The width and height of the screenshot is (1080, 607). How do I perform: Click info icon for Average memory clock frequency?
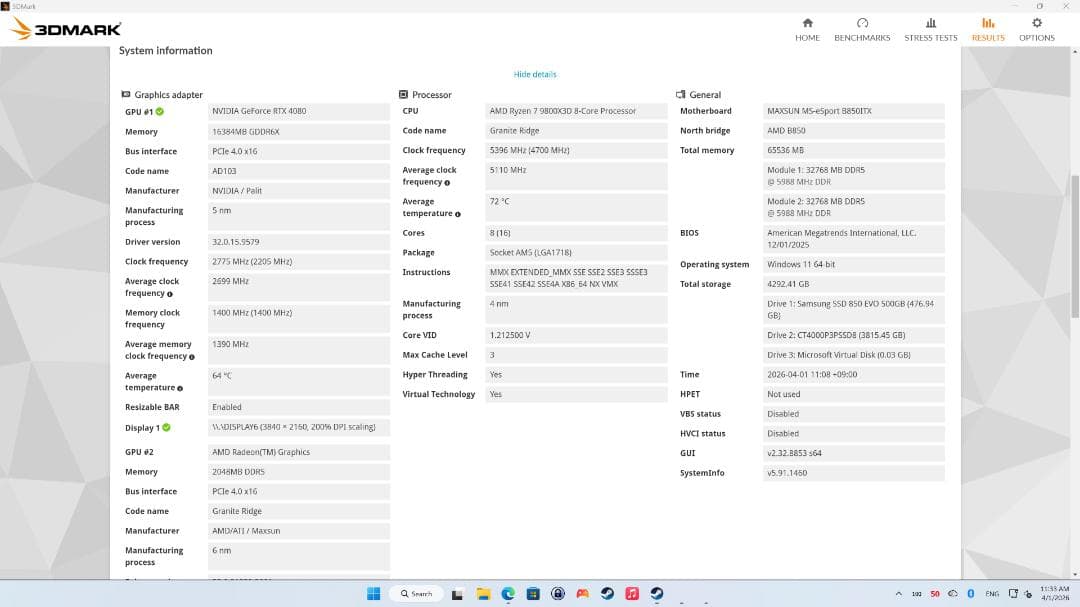click(191, 357)
